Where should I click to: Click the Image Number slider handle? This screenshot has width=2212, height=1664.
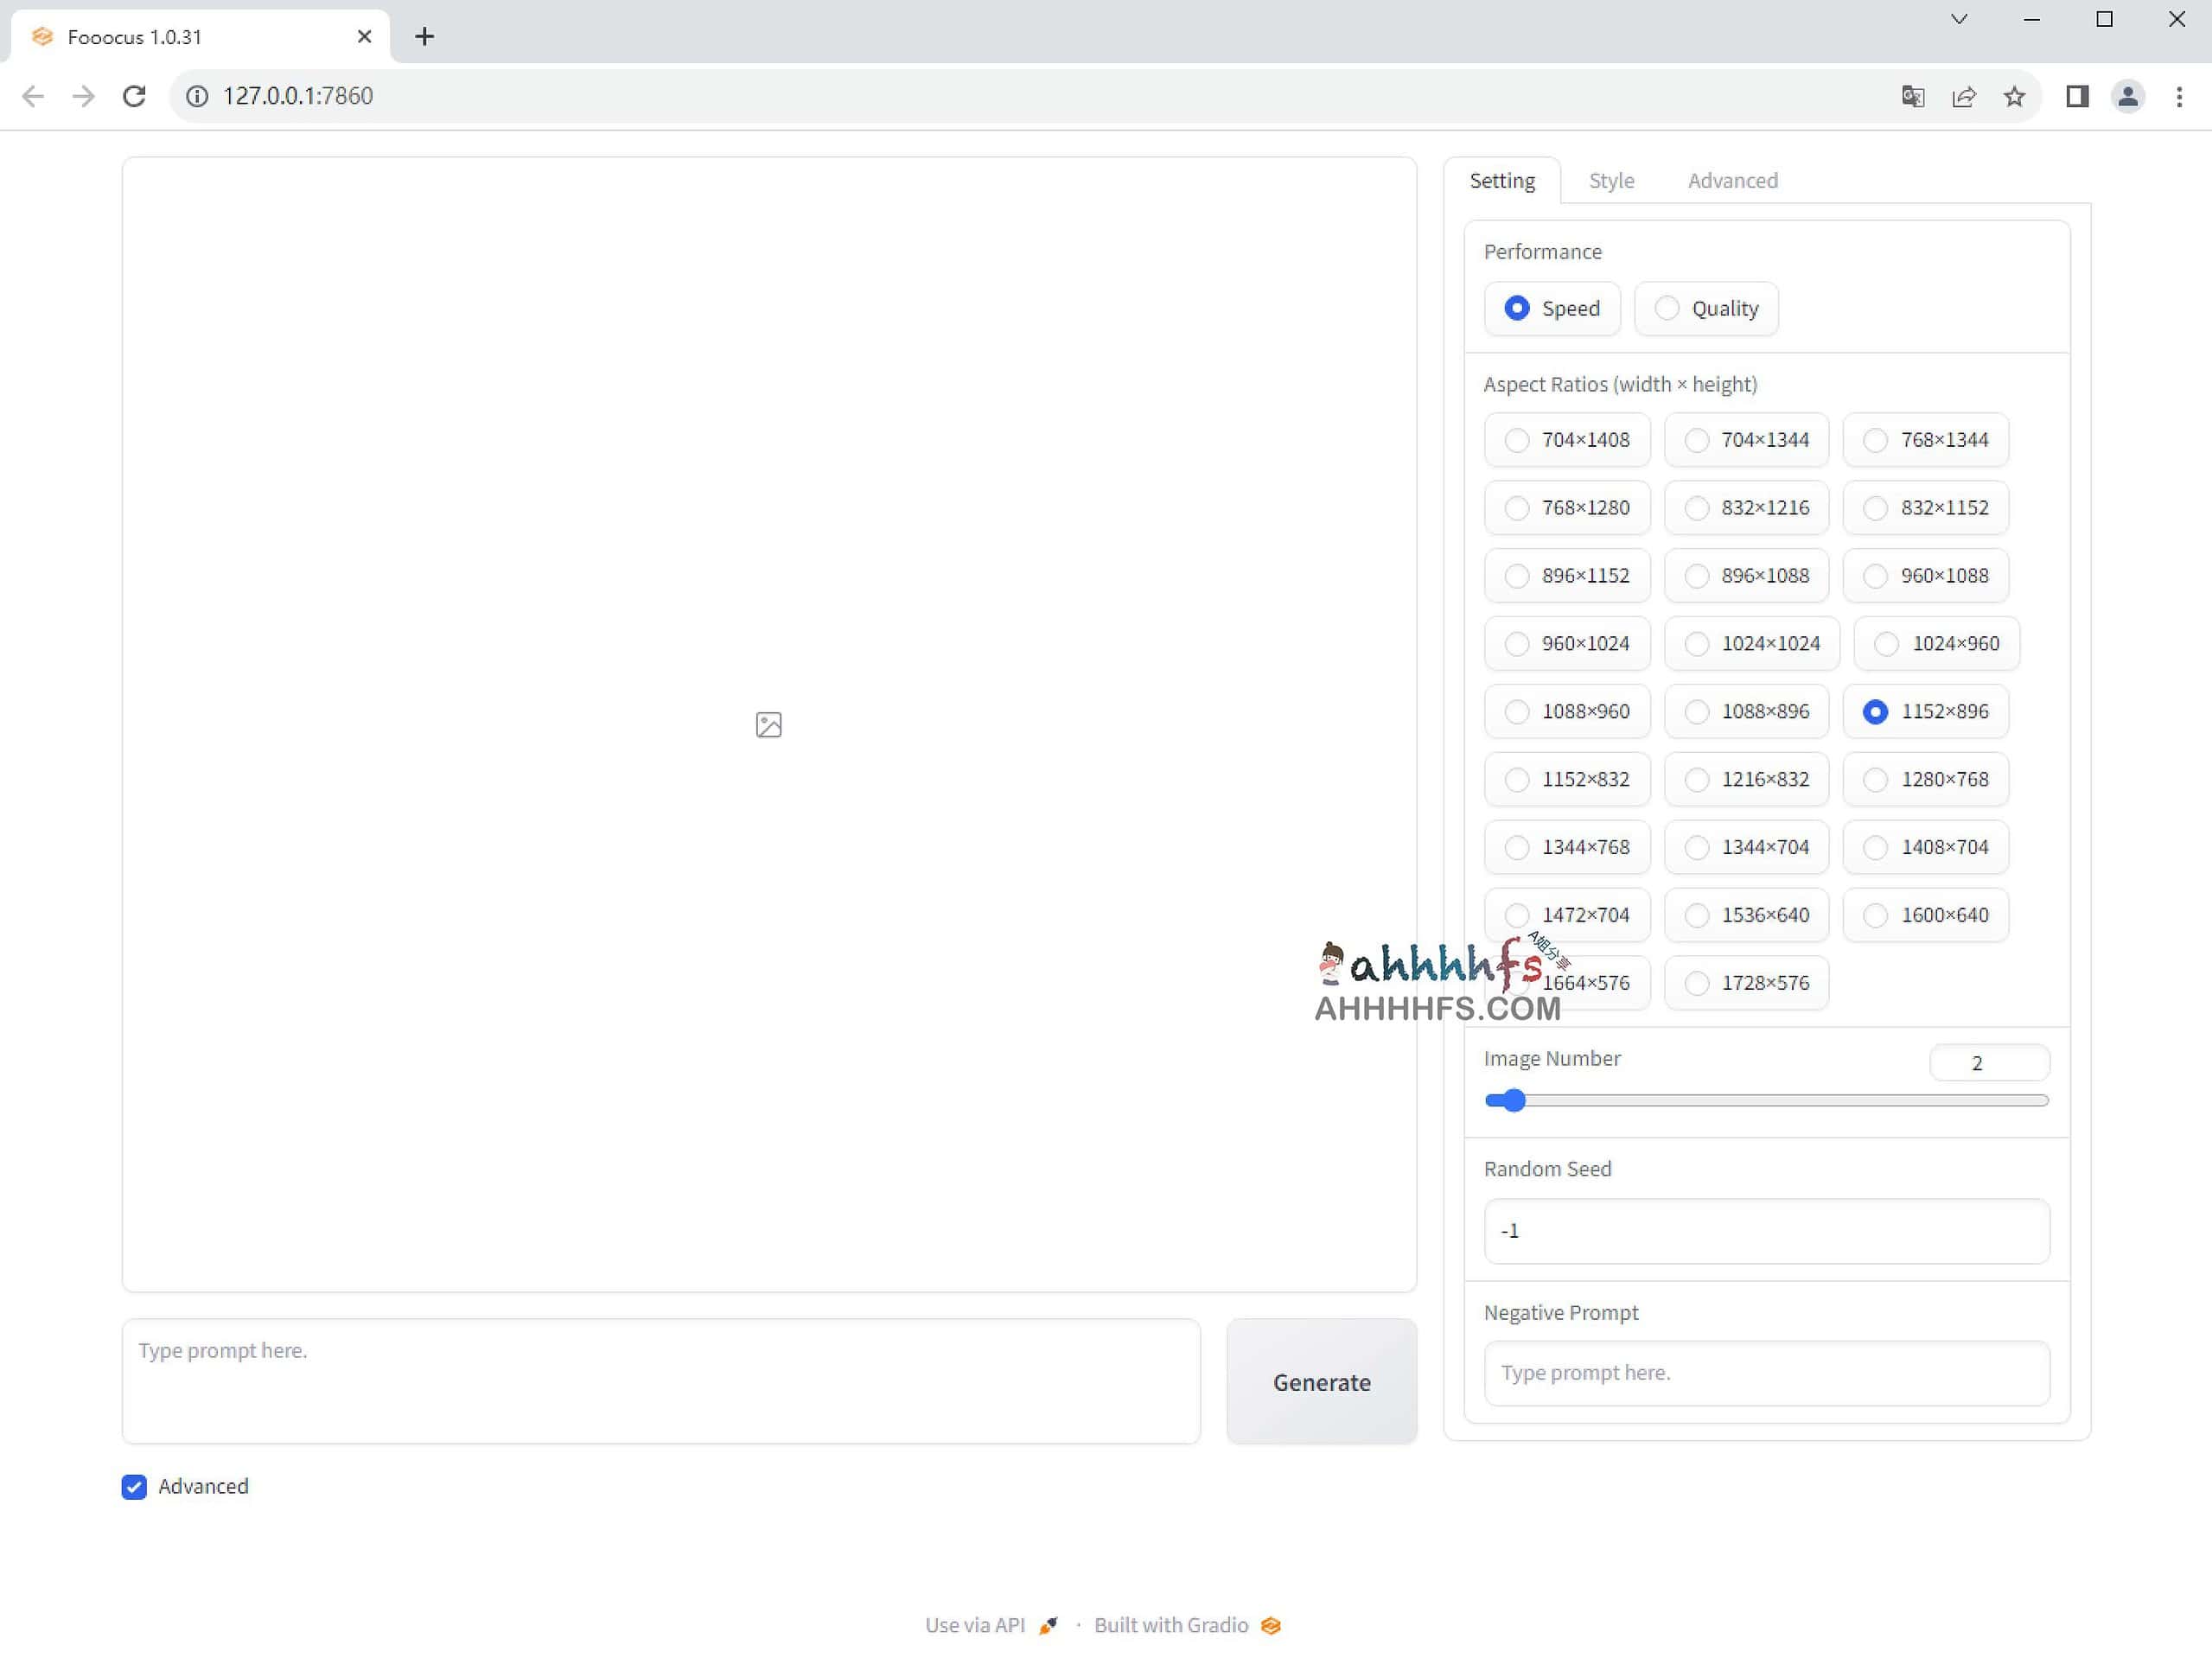(1513, 1100)
